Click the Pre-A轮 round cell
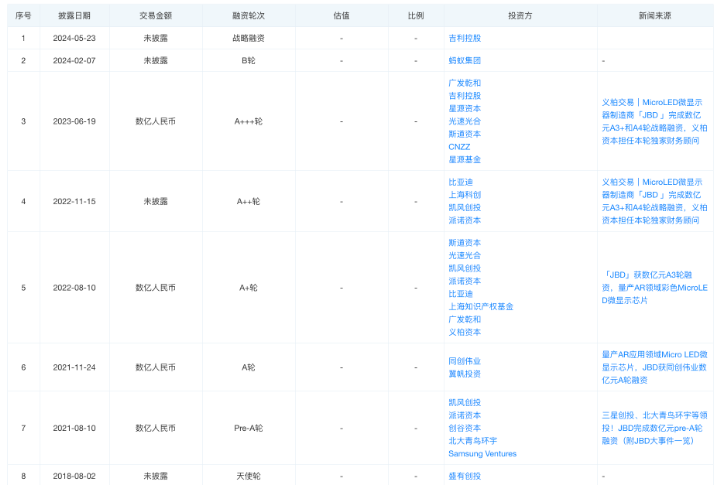Viewport: 720px width, 496px height. pos(248,428)
